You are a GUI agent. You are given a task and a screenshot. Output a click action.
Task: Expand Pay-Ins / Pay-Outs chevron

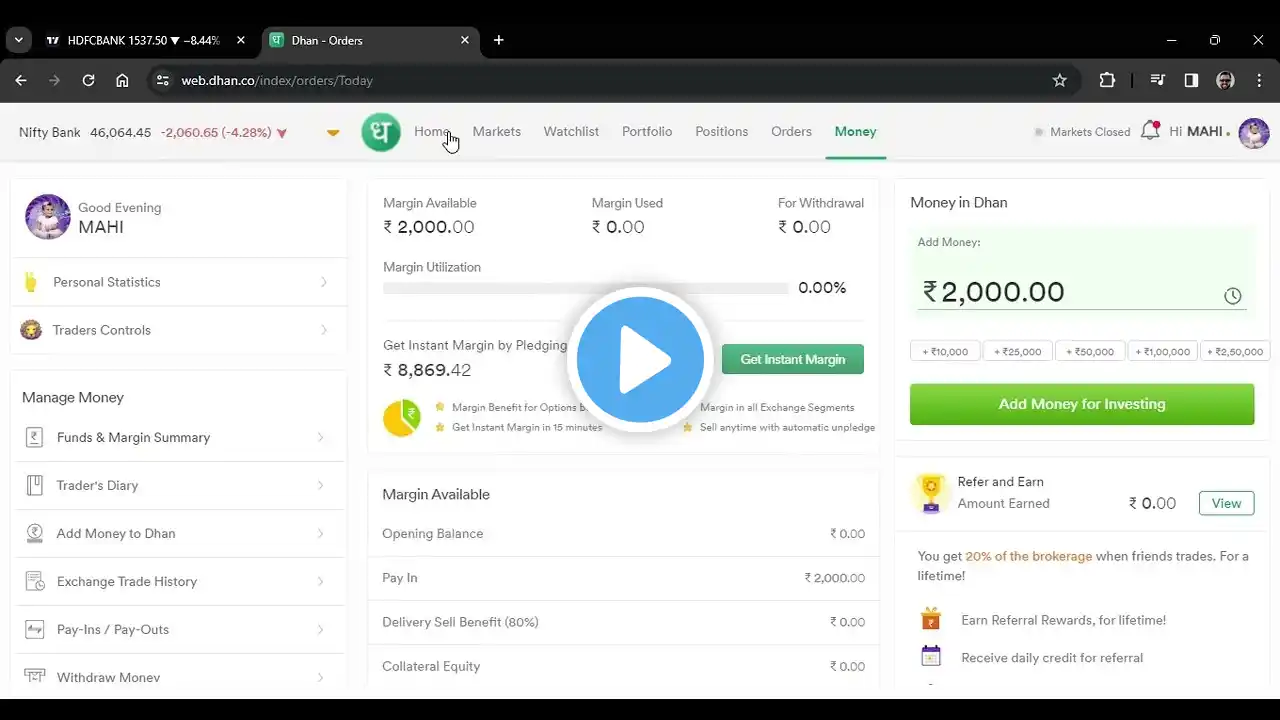tap(320, 629)
